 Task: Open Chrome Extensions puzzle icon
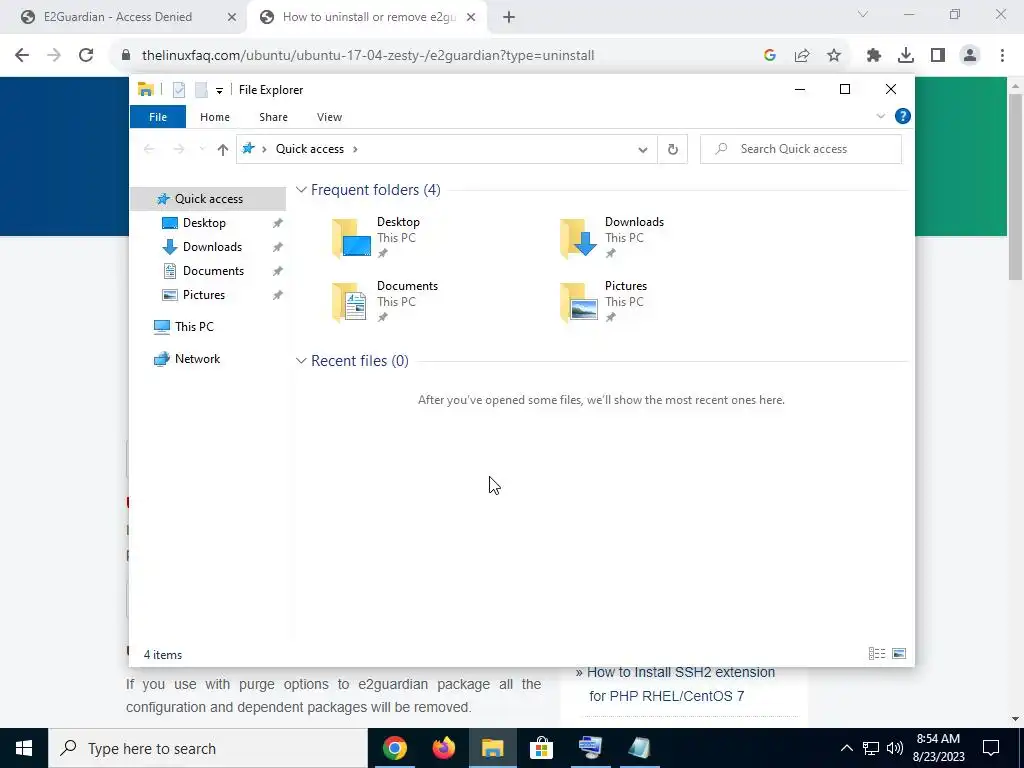[x=874, y=56]
